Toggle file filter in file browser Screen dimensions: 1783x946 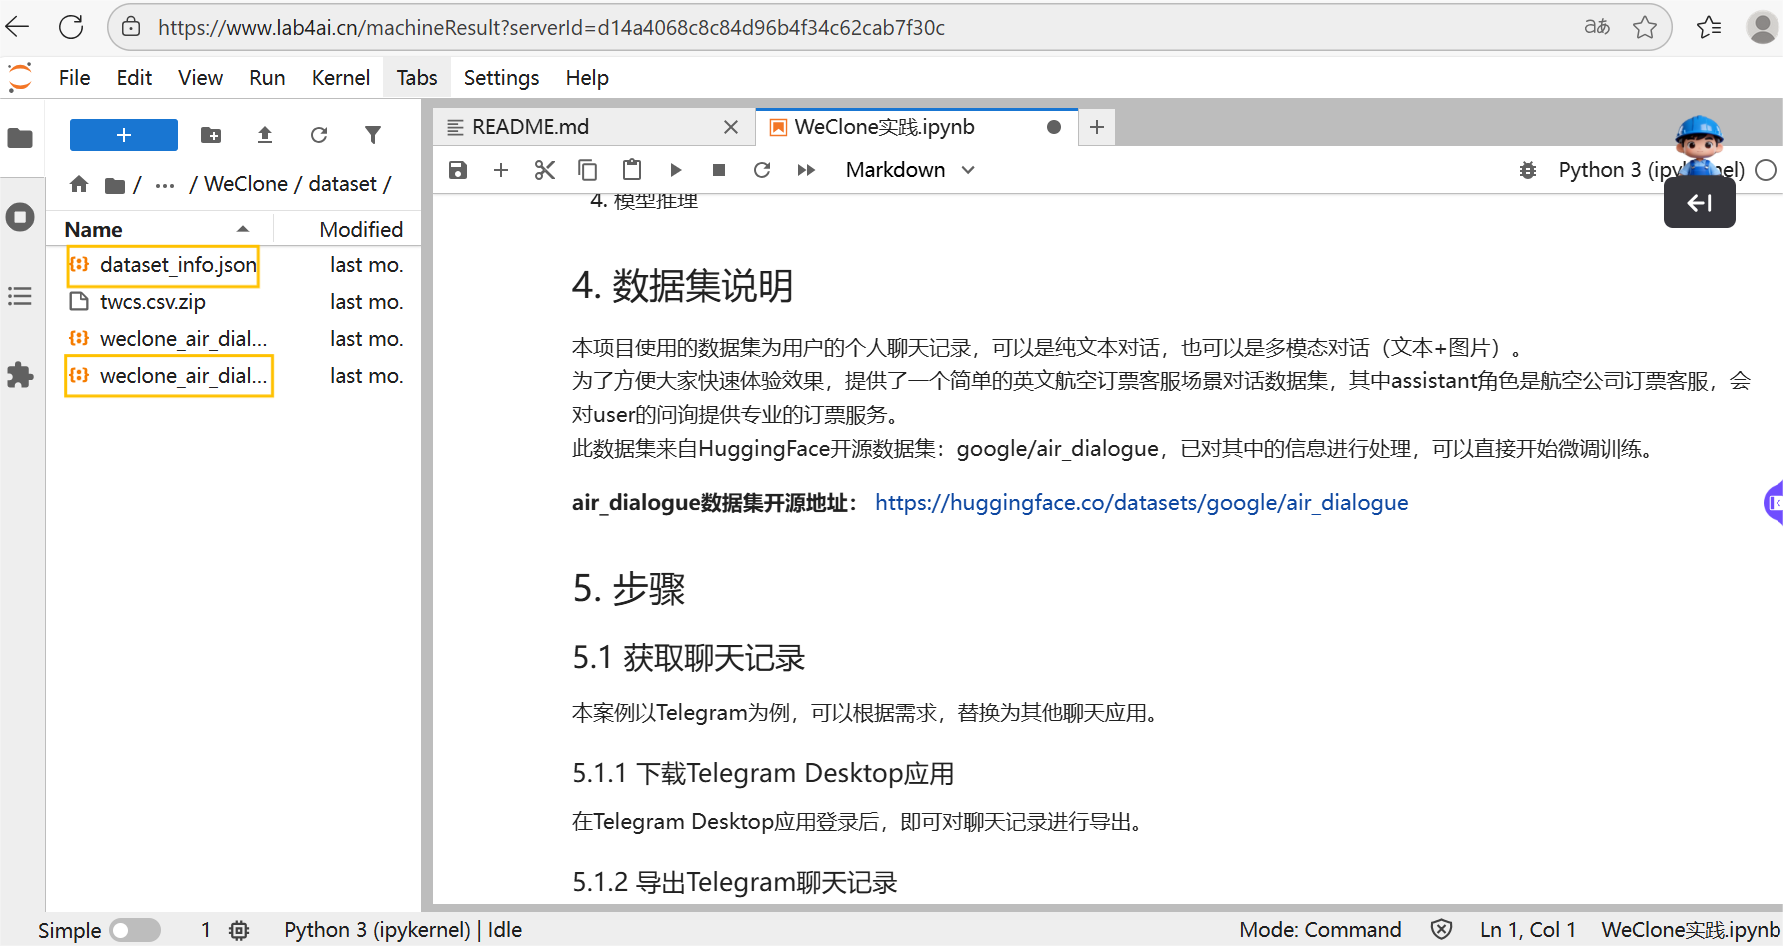pyautogui.click(x=373, y=135)
